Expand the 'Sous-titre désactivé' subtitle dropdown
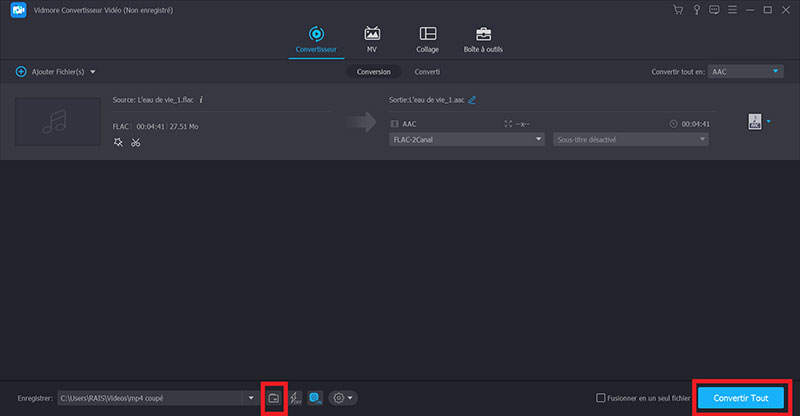The height and width of the screenshot is (416, 800). [x=630, y=139]
